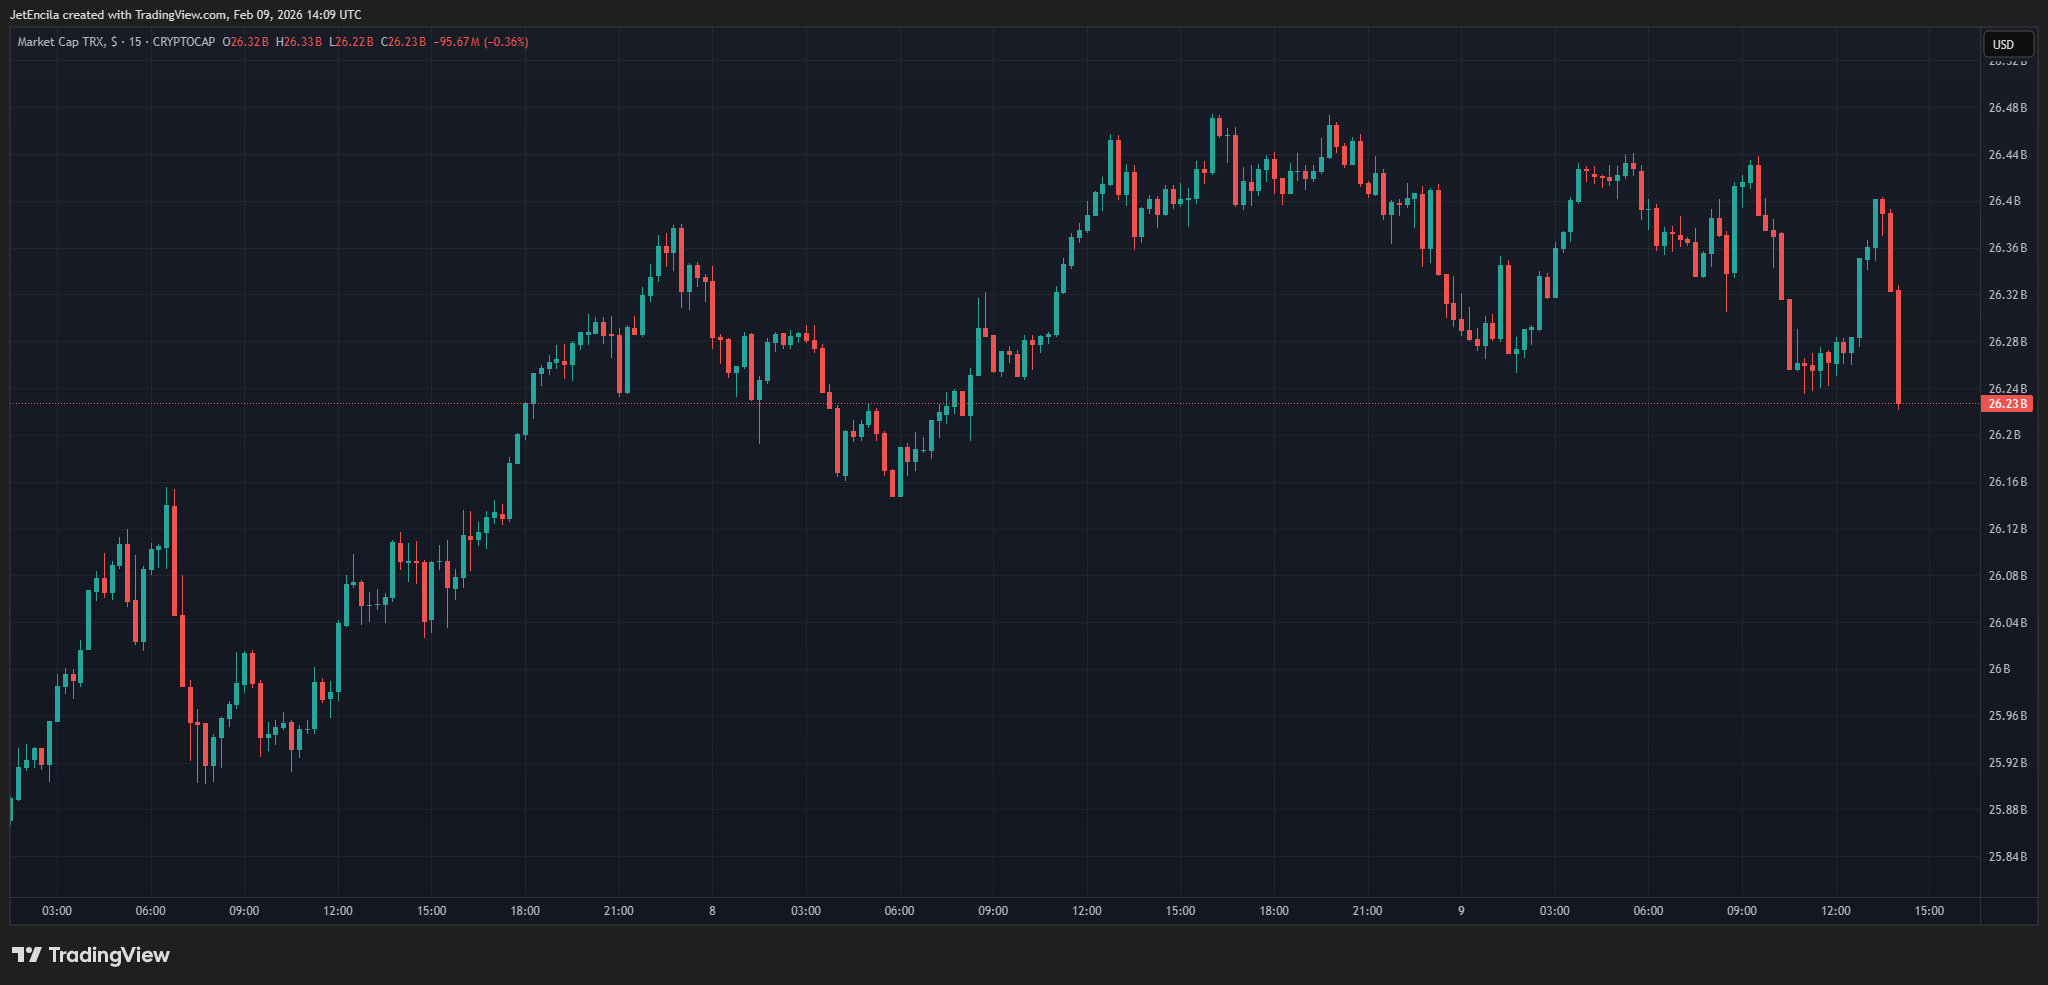Select the Market Cap TRX symbol name
Viewport: 2048px width, 985px height.
[x=62, y=42]
